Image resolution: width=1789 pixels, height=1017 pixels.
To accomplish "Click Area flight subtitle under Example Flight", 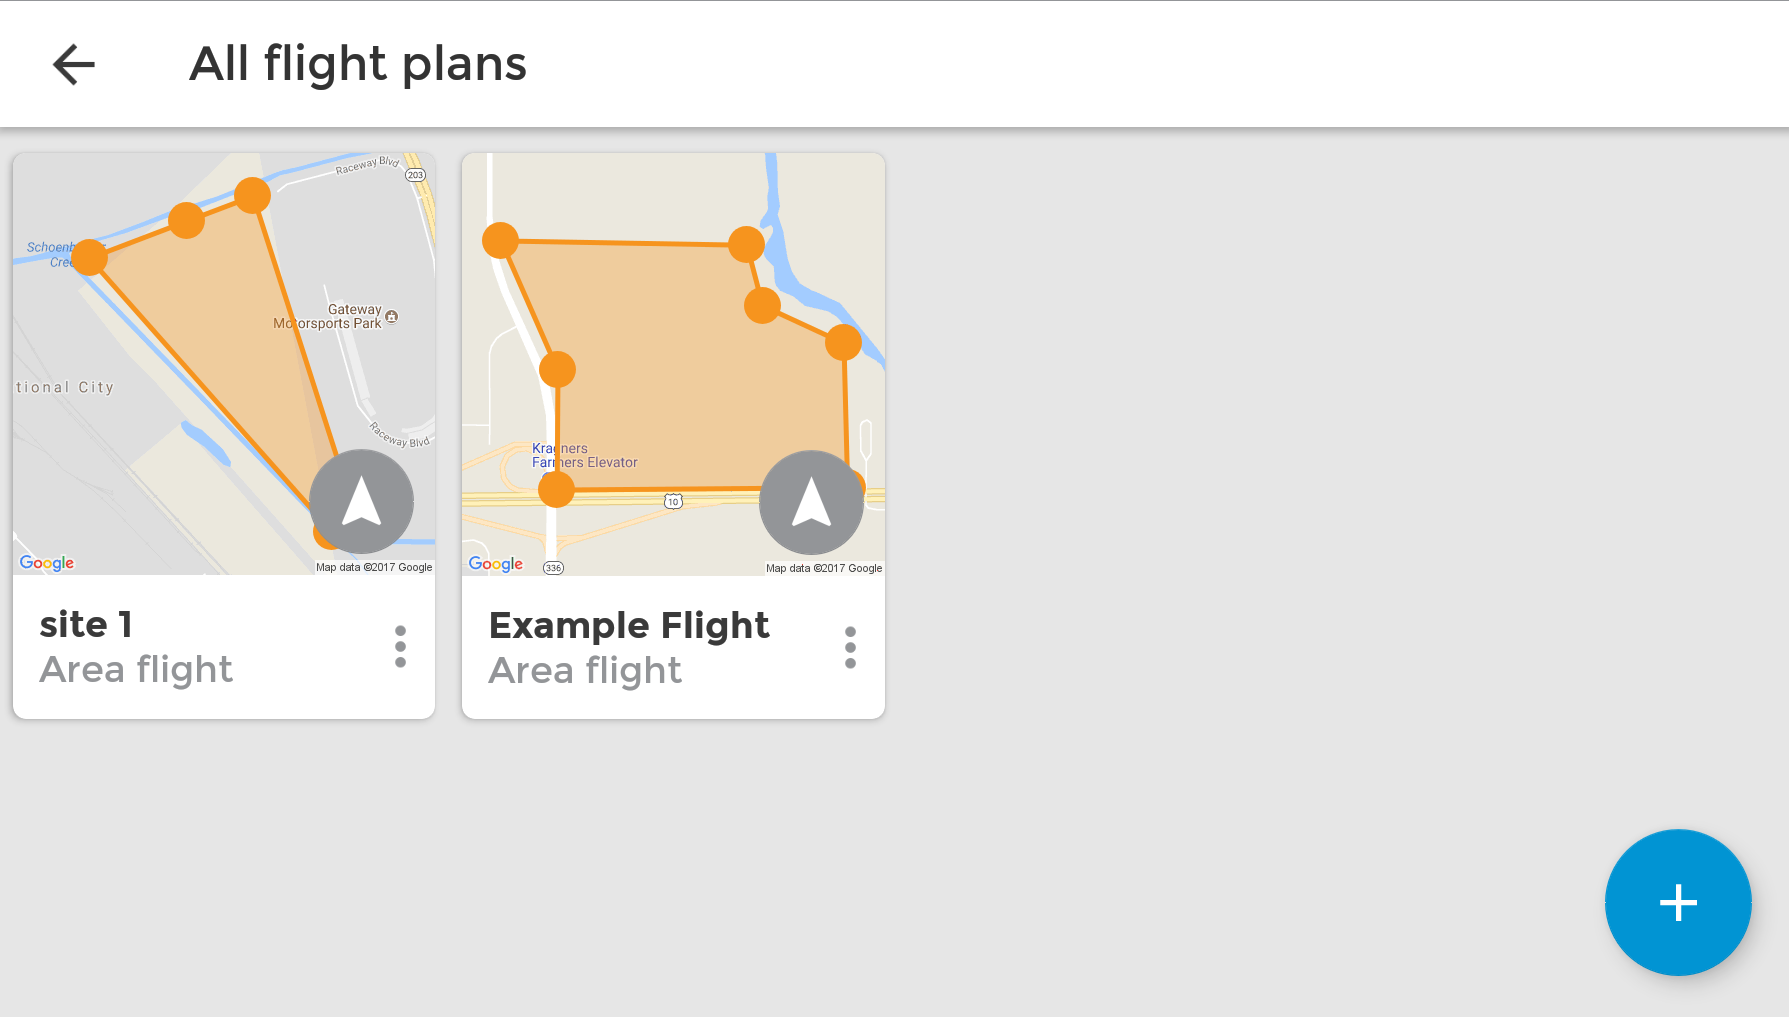I will pyautogui.click(x=585, y=671).
